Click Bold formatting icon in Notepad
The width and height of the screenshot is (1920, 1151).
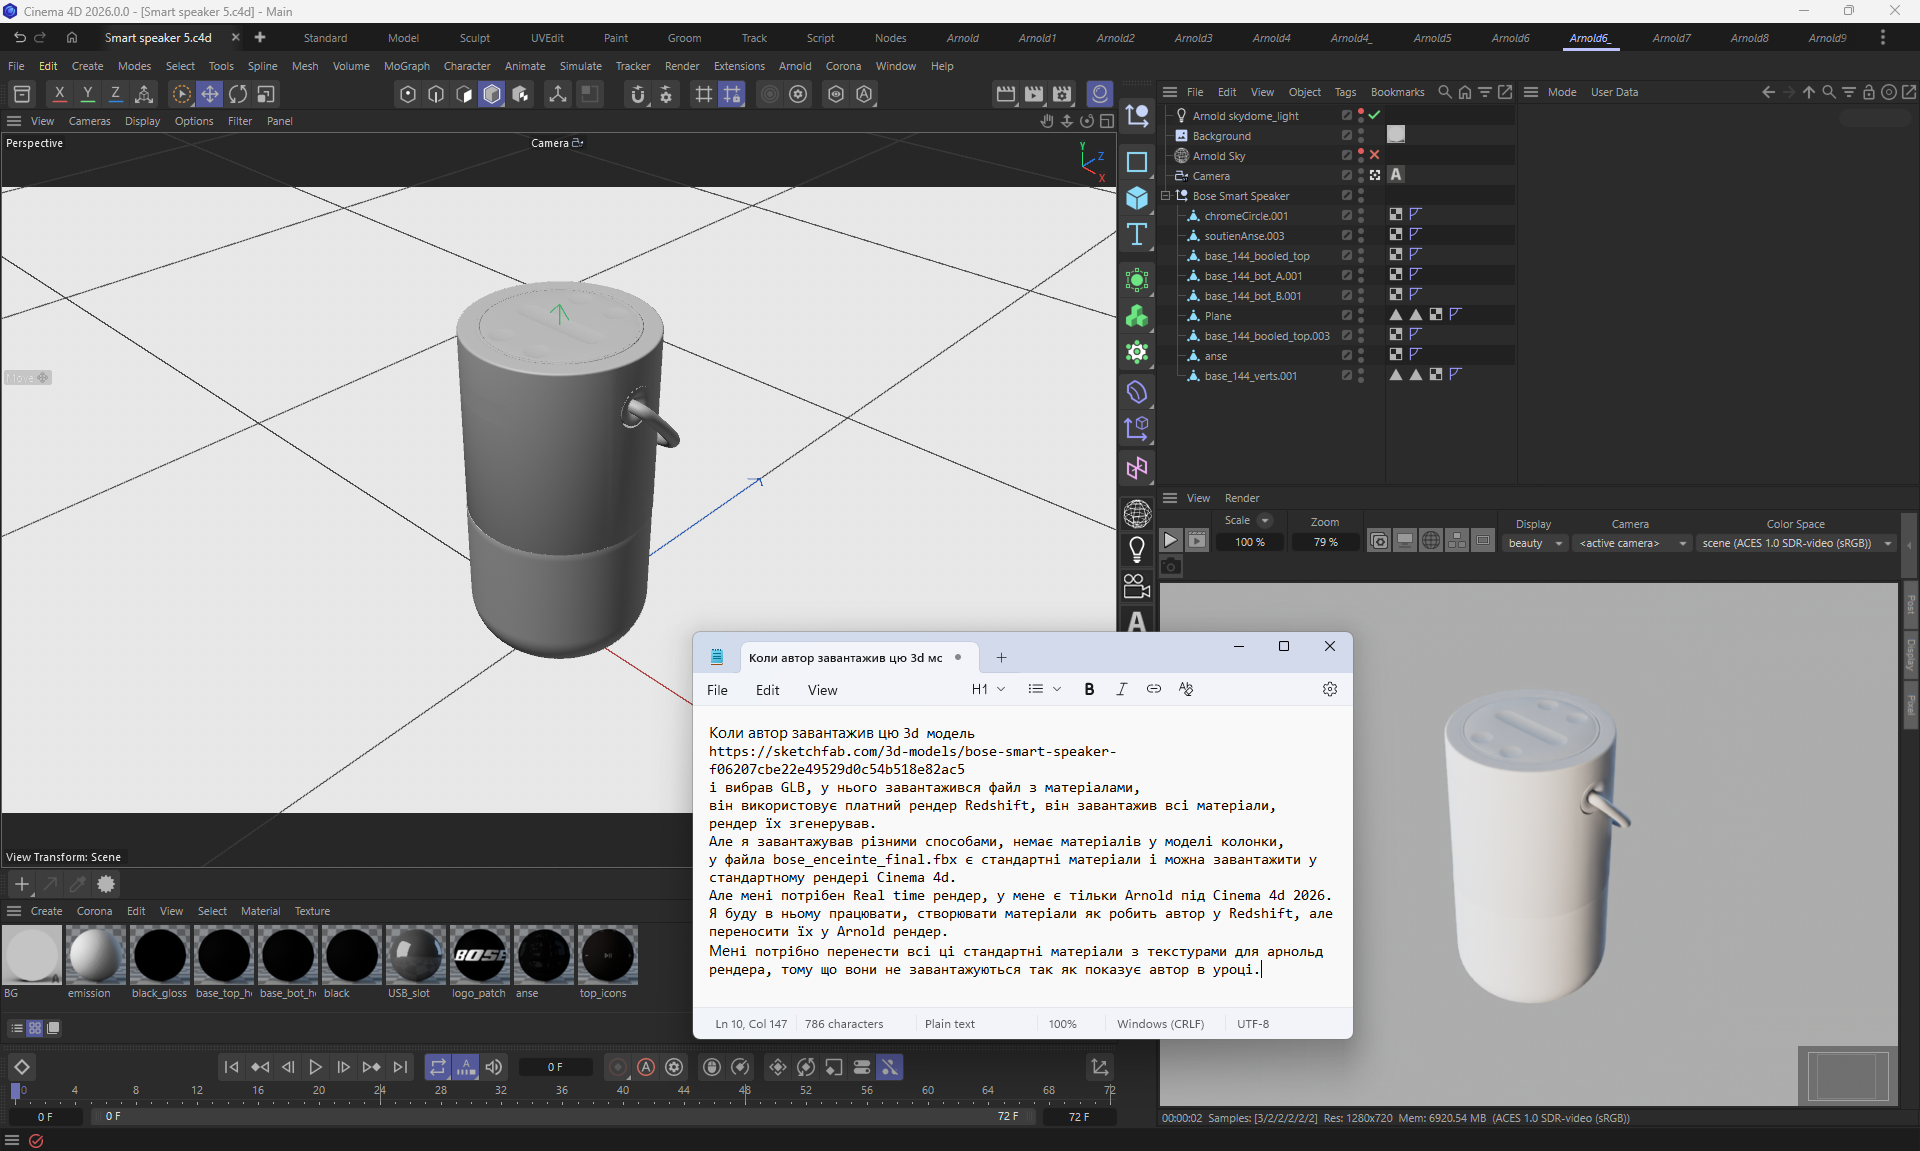(x=1089, y=689)
